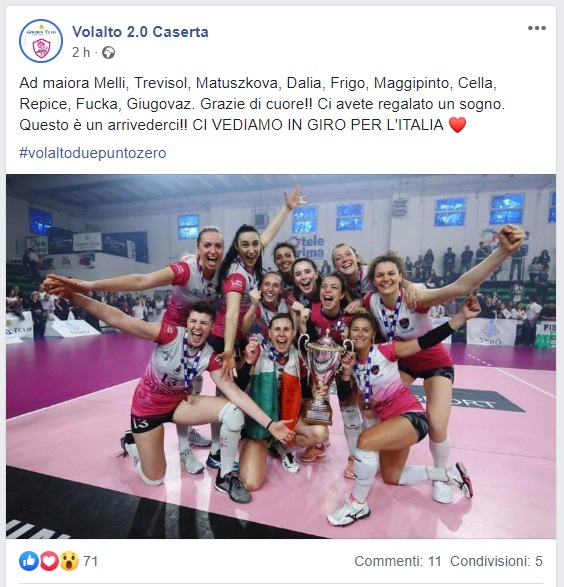Click the shield logo inside the page avatar
564x587 pixels.
point(42,49)
